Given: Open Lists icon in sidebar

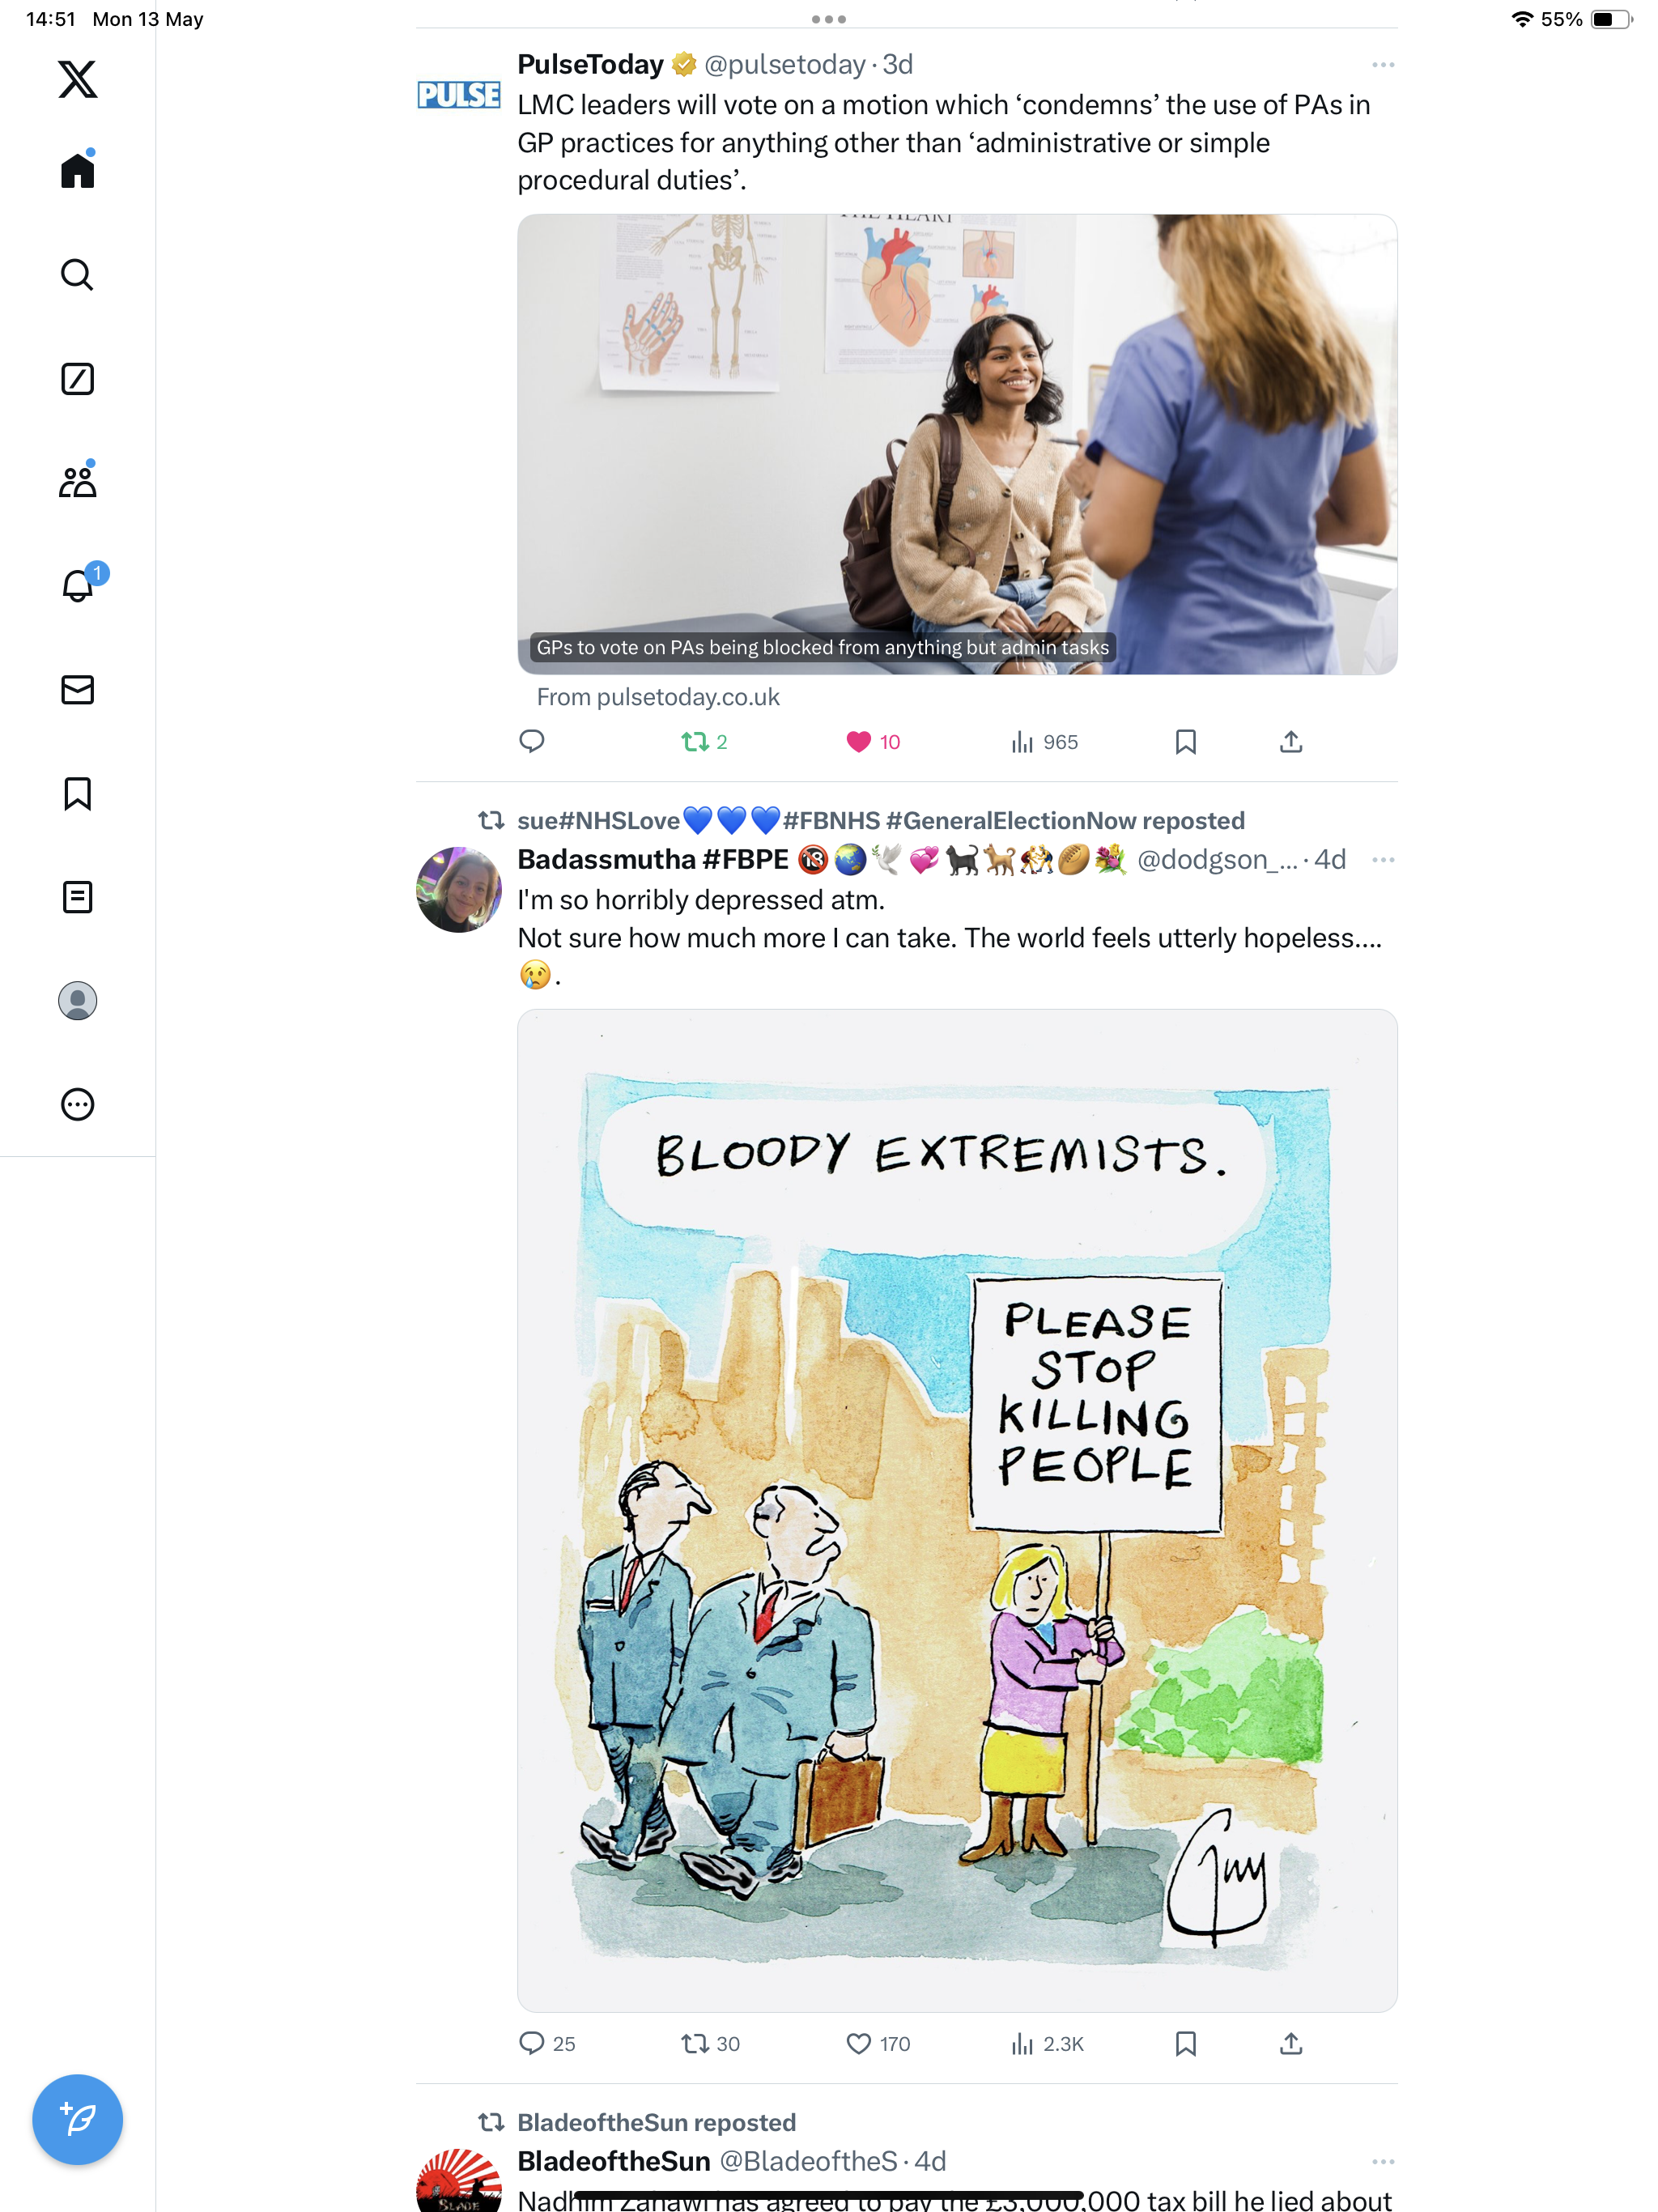Looking at the screenshot, I should [77, 897].
